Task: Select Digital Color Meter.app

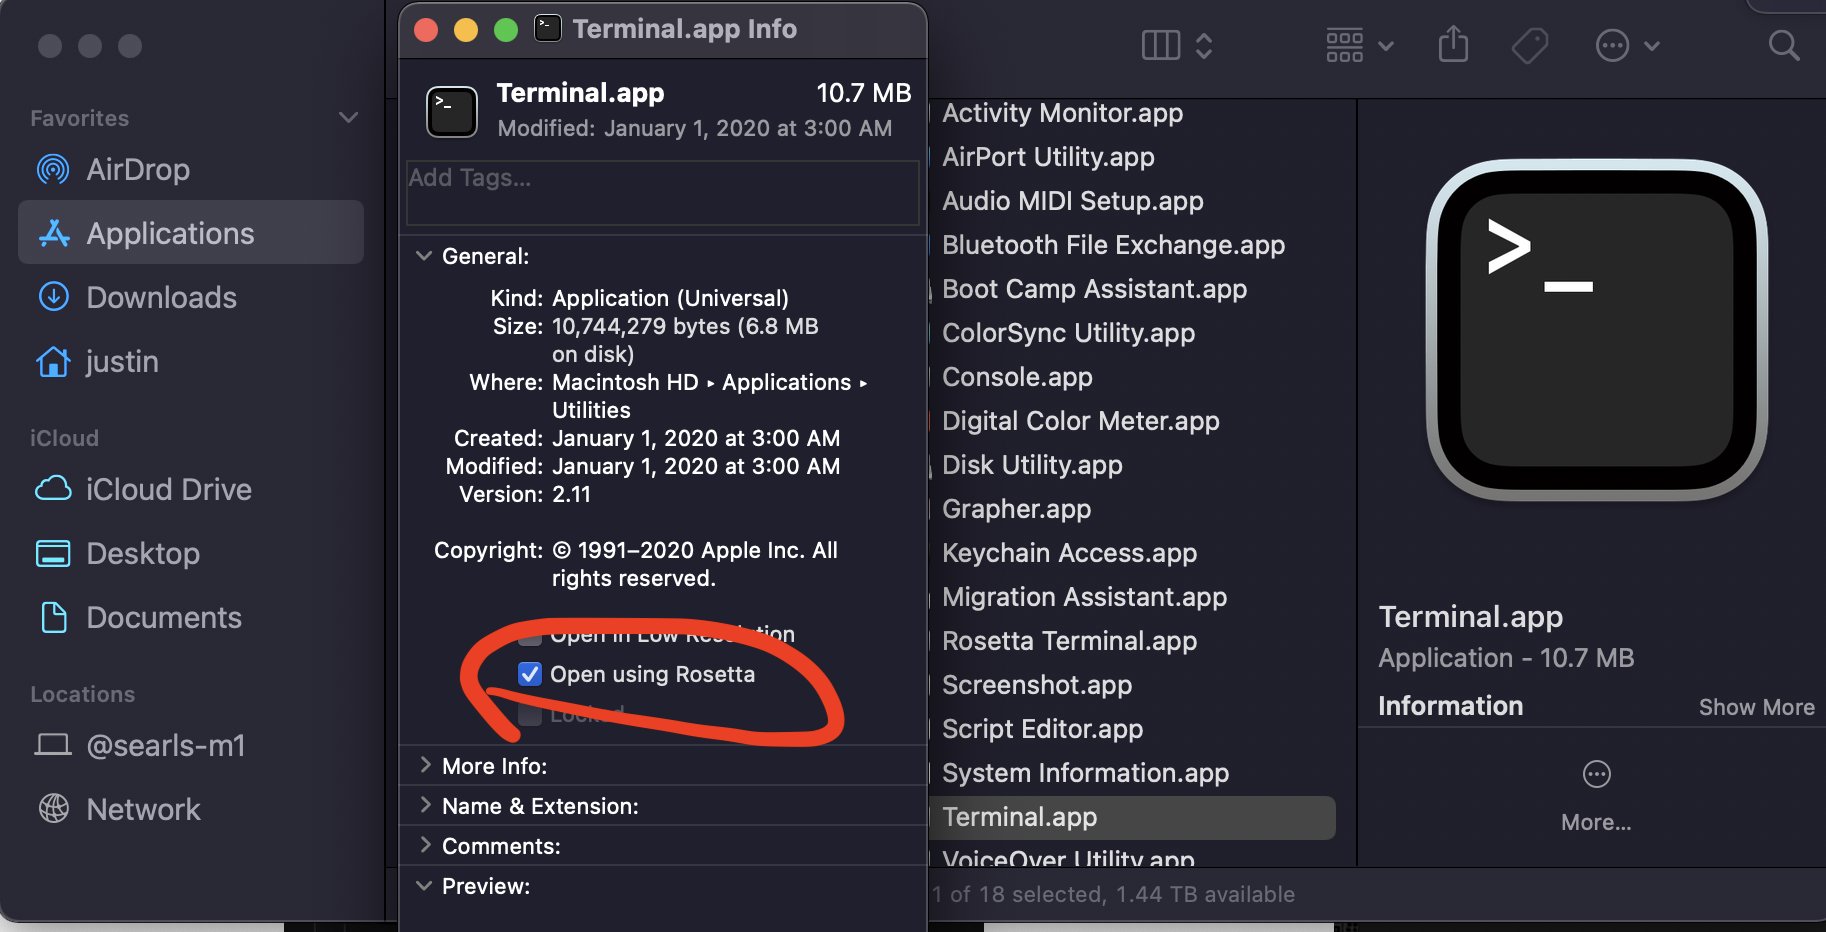Action: (x=1080, y=421)
